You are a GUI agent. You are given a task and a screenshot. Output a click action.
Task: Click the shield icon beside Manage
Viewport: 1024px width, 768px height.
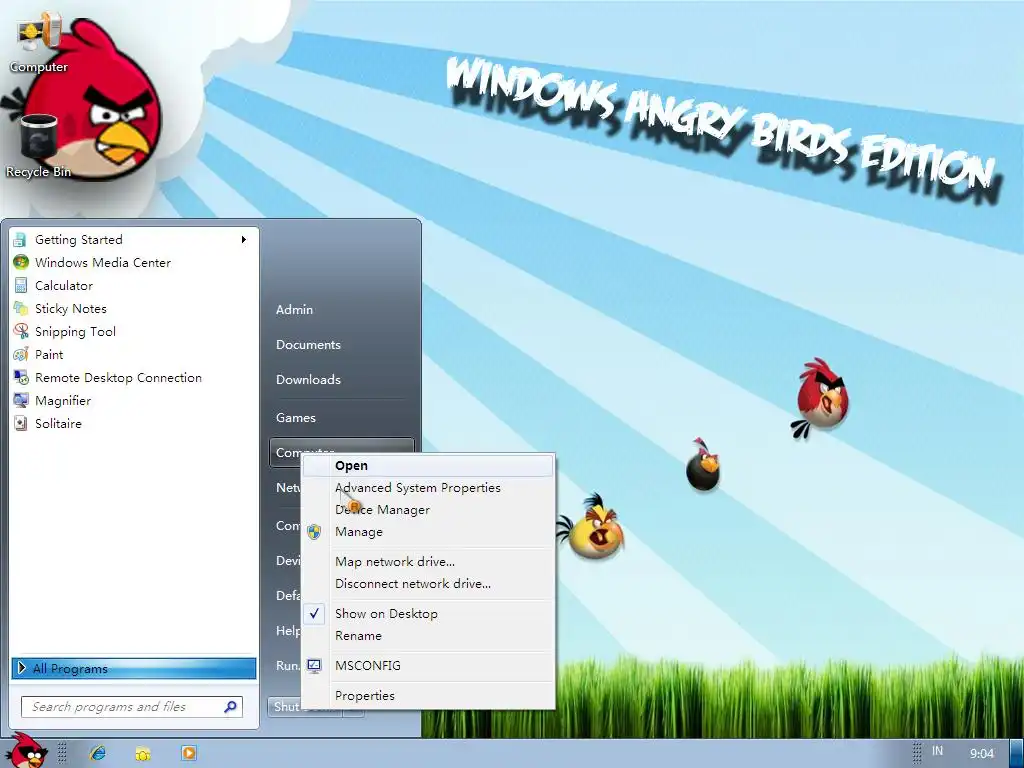coord(314,532)
